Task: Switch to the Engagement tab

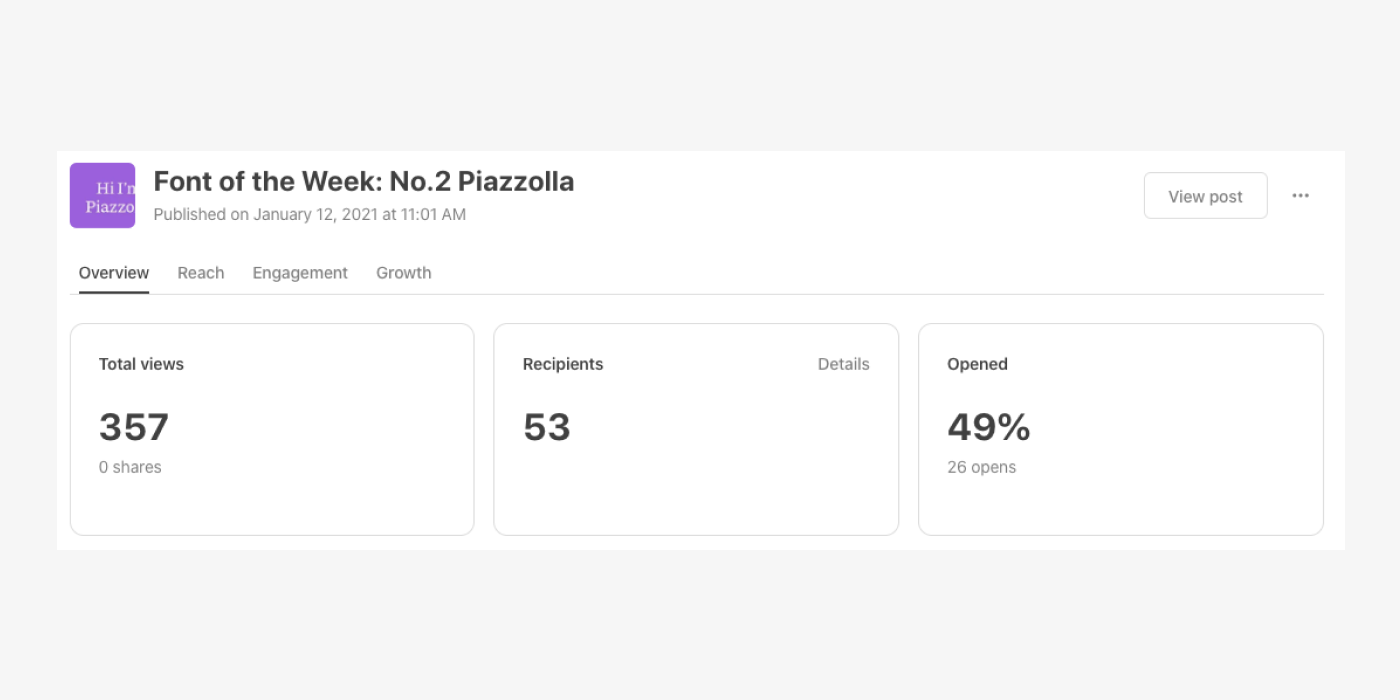Action: coord(299,272)
